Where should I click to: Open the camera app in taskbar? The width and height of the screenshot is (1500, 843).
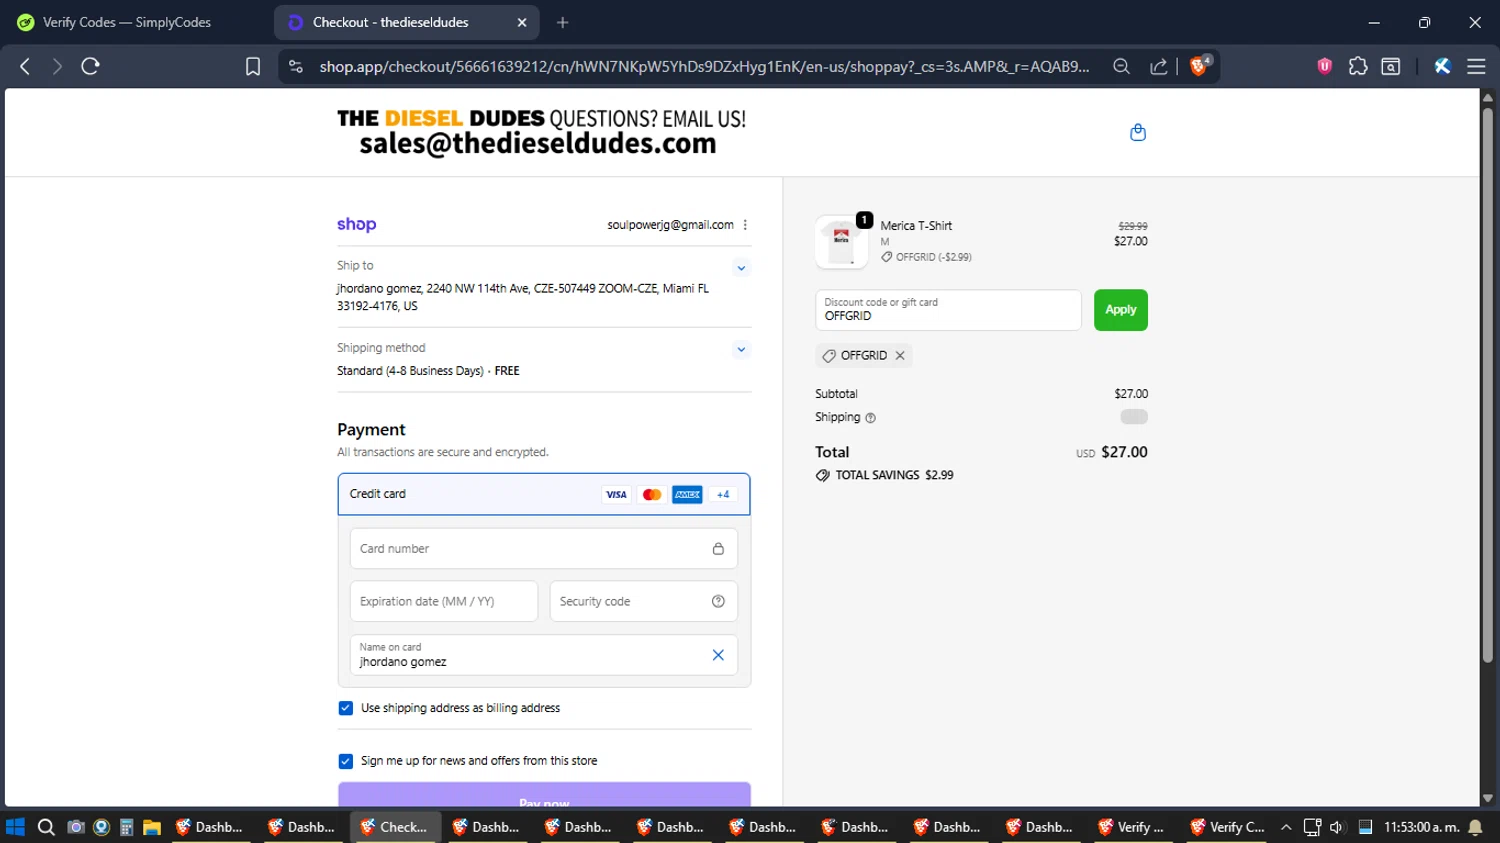click(x=75, y=827)
